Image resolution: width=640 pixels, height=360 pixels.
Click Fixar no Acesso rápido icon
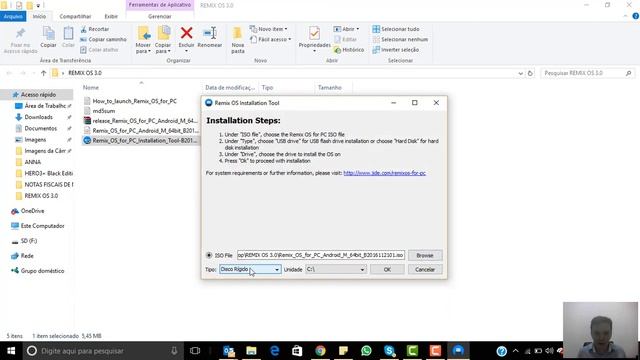[20, 40]
